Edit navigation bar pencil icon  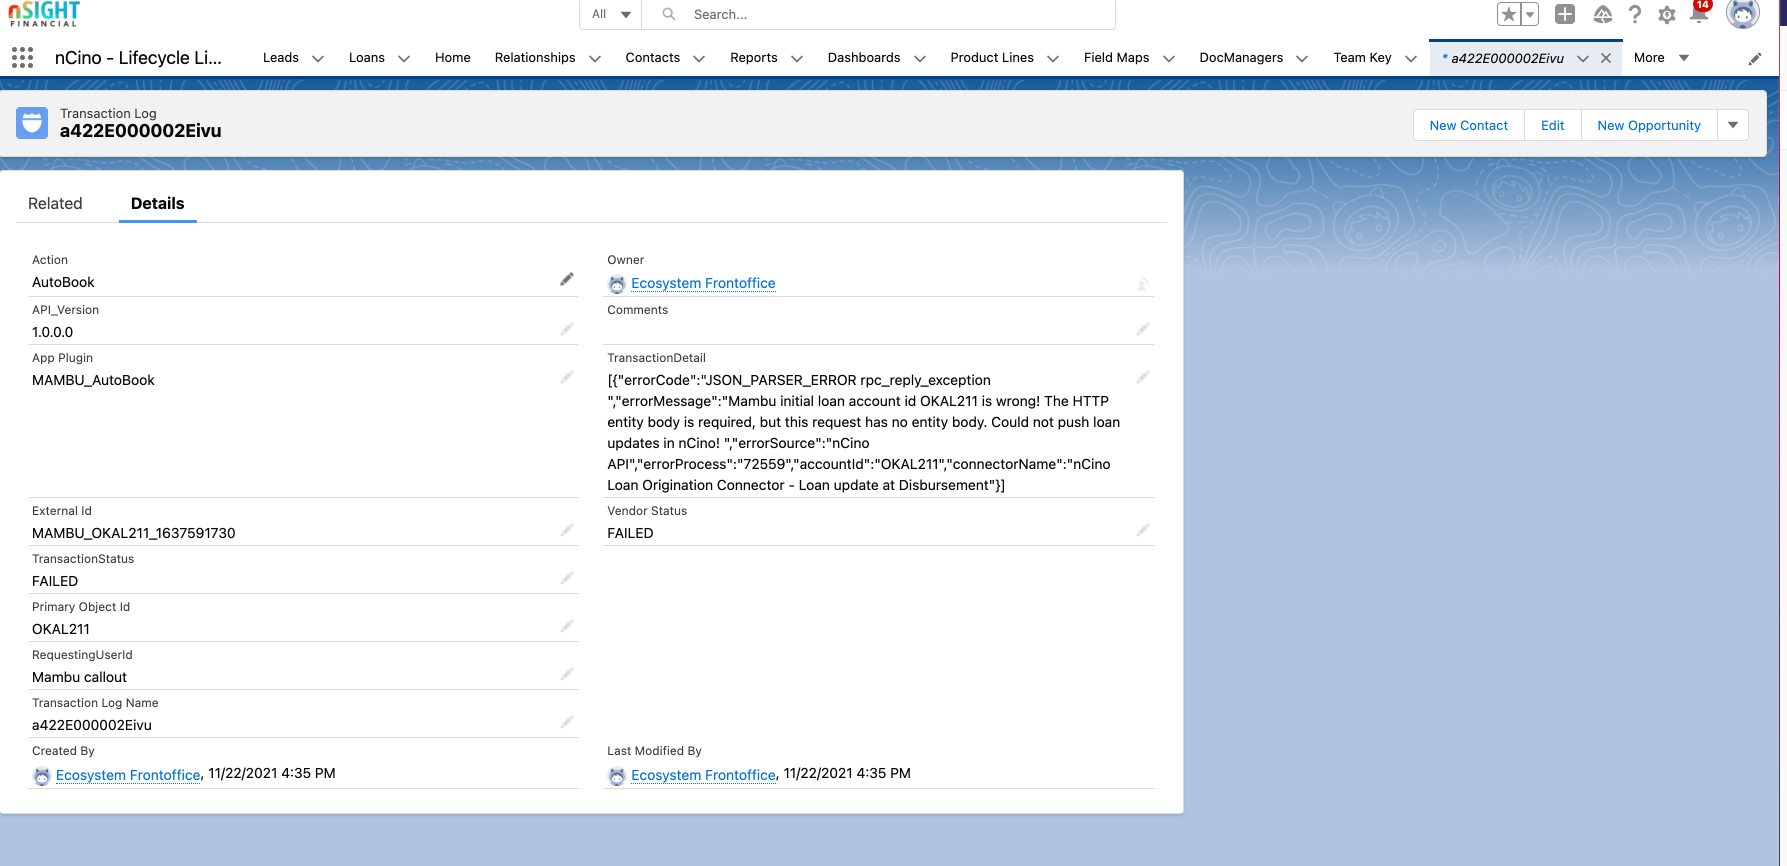(1754, 59)
